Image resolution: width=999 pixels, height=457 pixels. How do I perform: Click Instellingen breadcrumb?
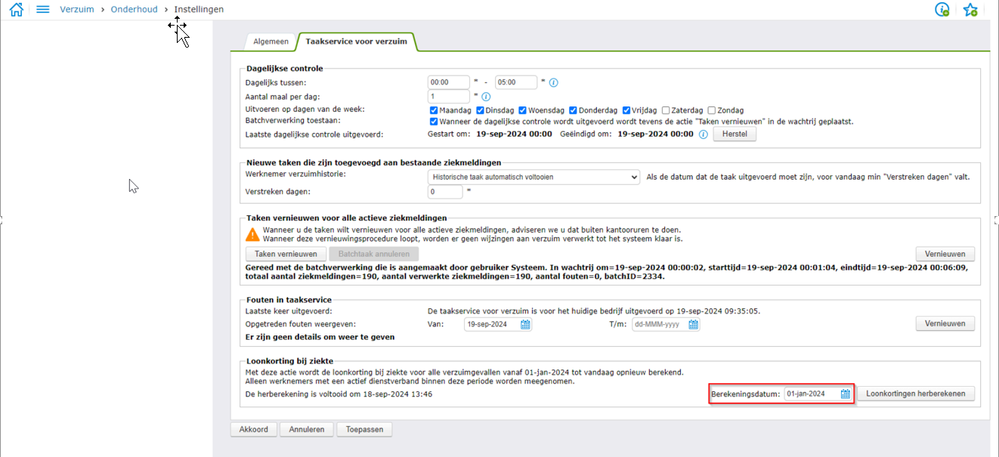click(x=199, y=10)
